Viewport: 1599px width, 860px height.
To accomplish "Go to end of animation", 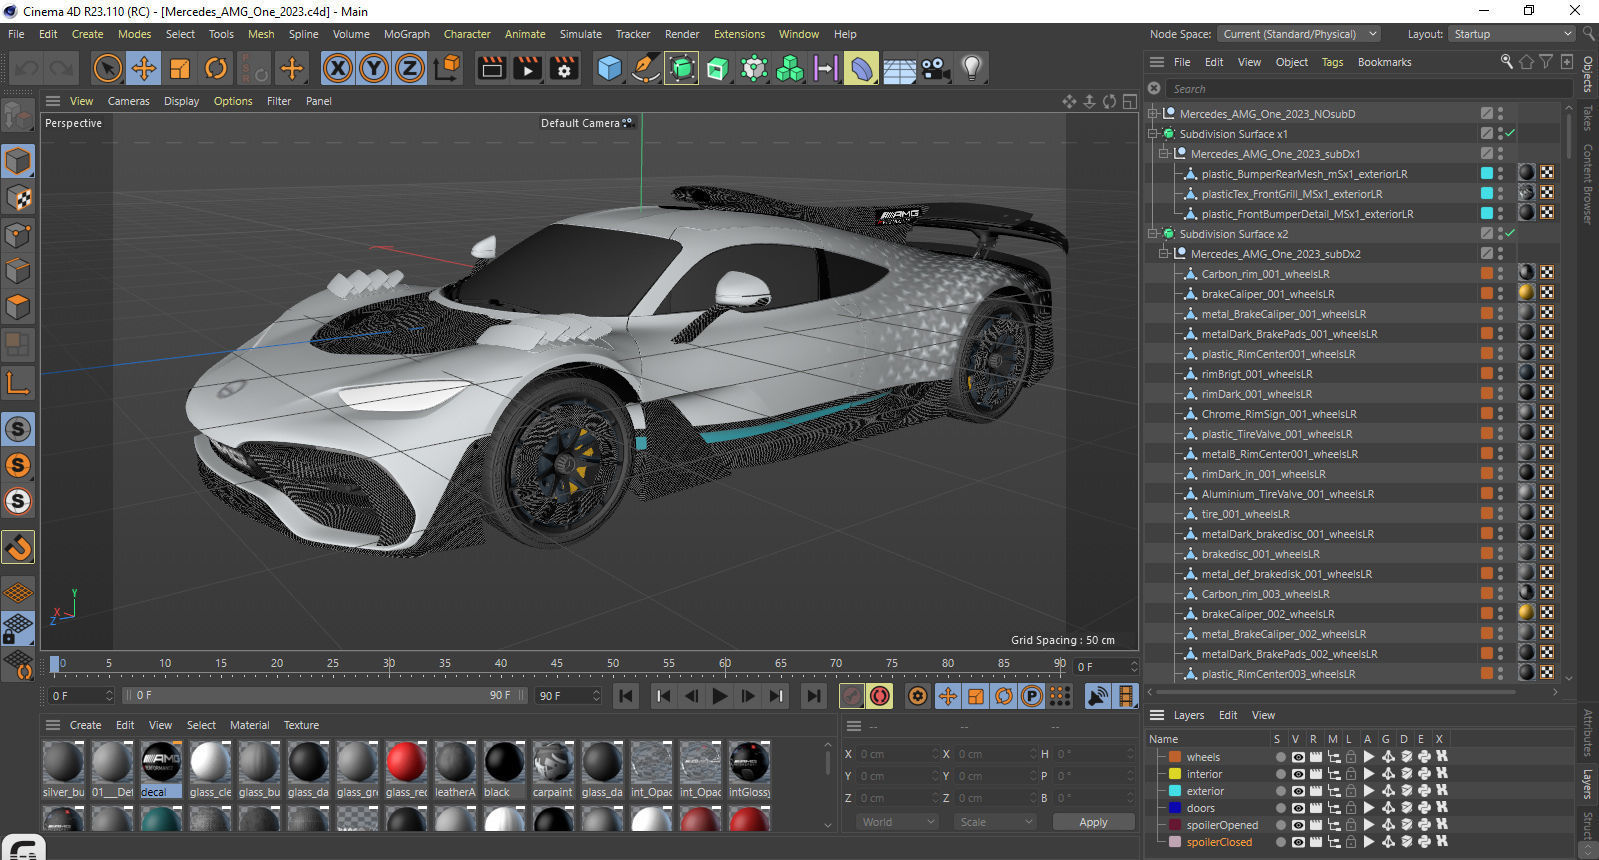I will [814, 696].
